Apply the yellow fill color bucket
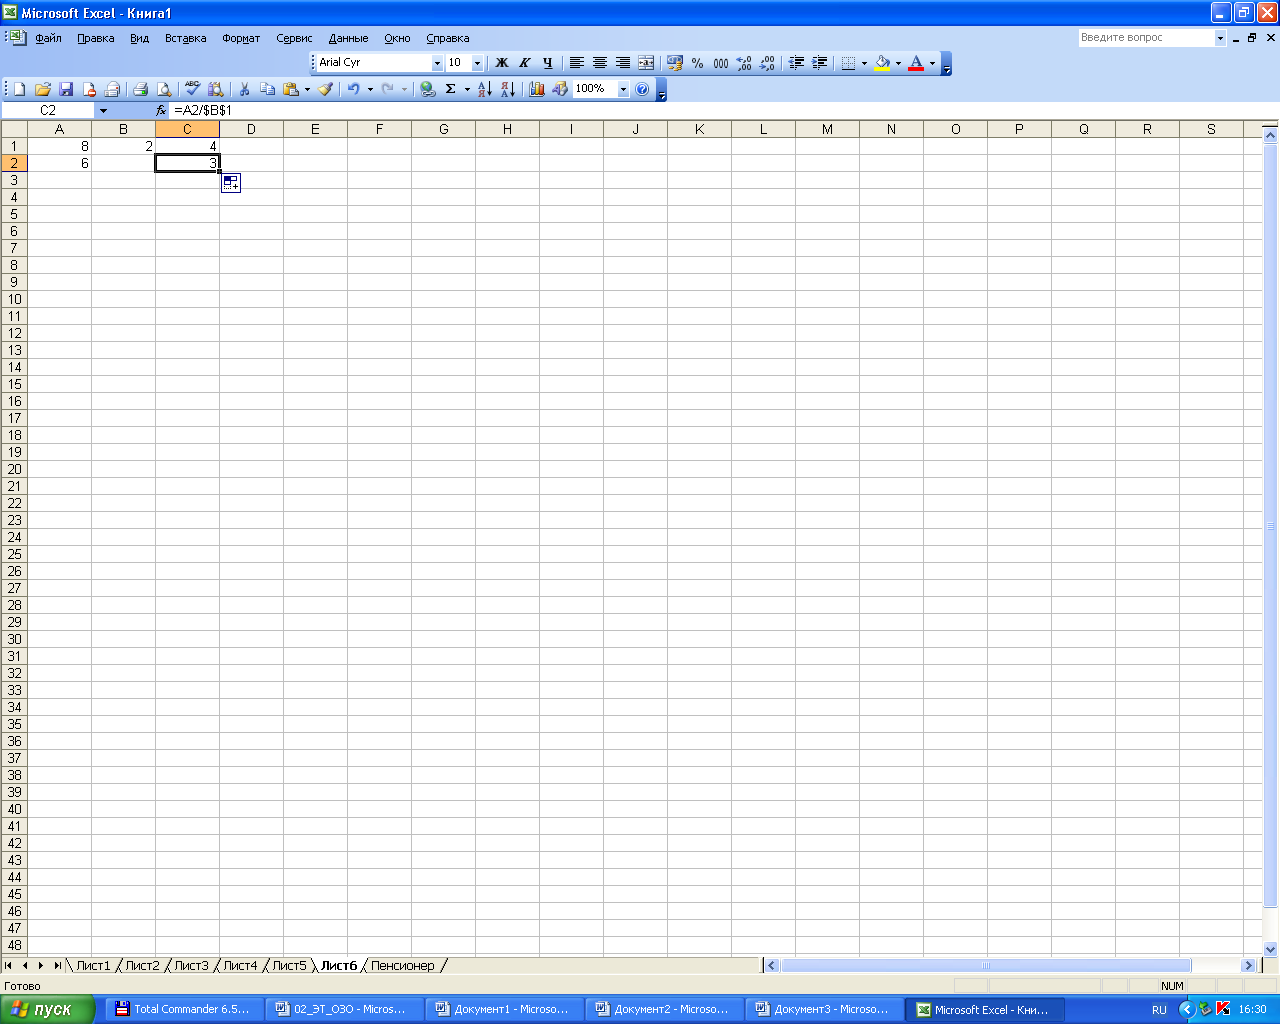1280x1024 pixels. pos(882,63)
